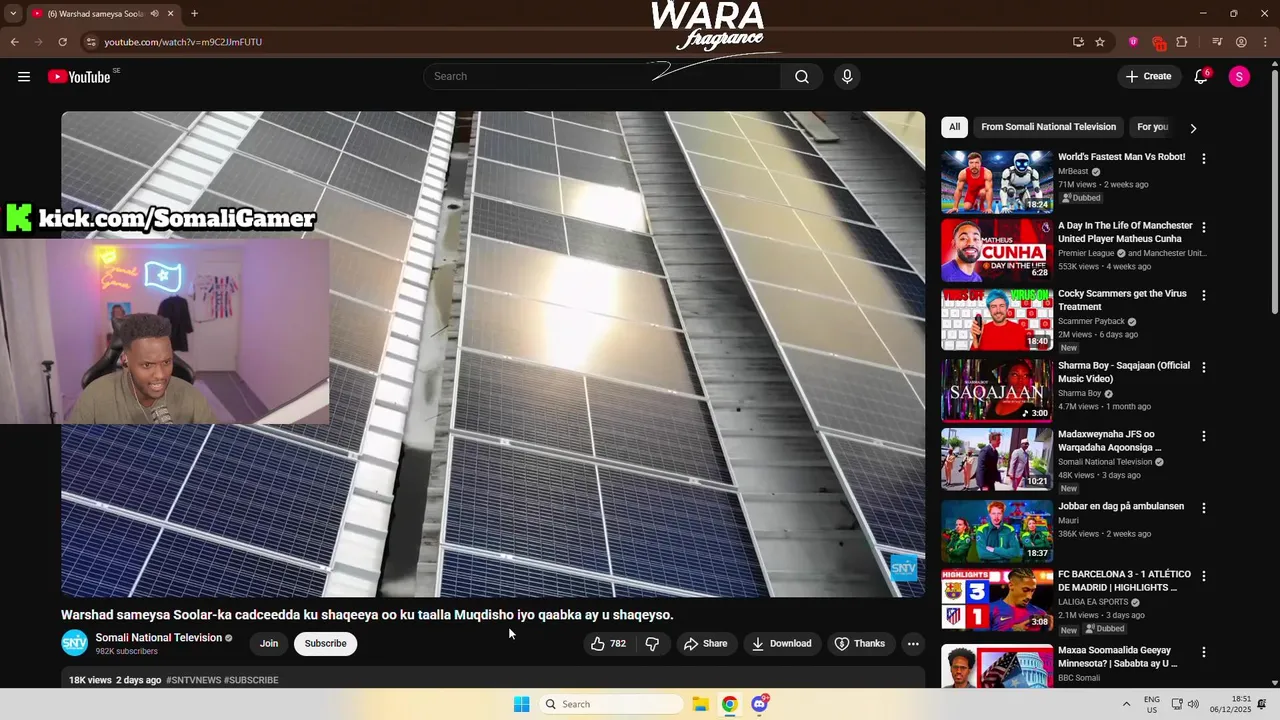Open Chrome three-dot menu
Viewport: 1280px width, 720px height.
coord(1264,42)
